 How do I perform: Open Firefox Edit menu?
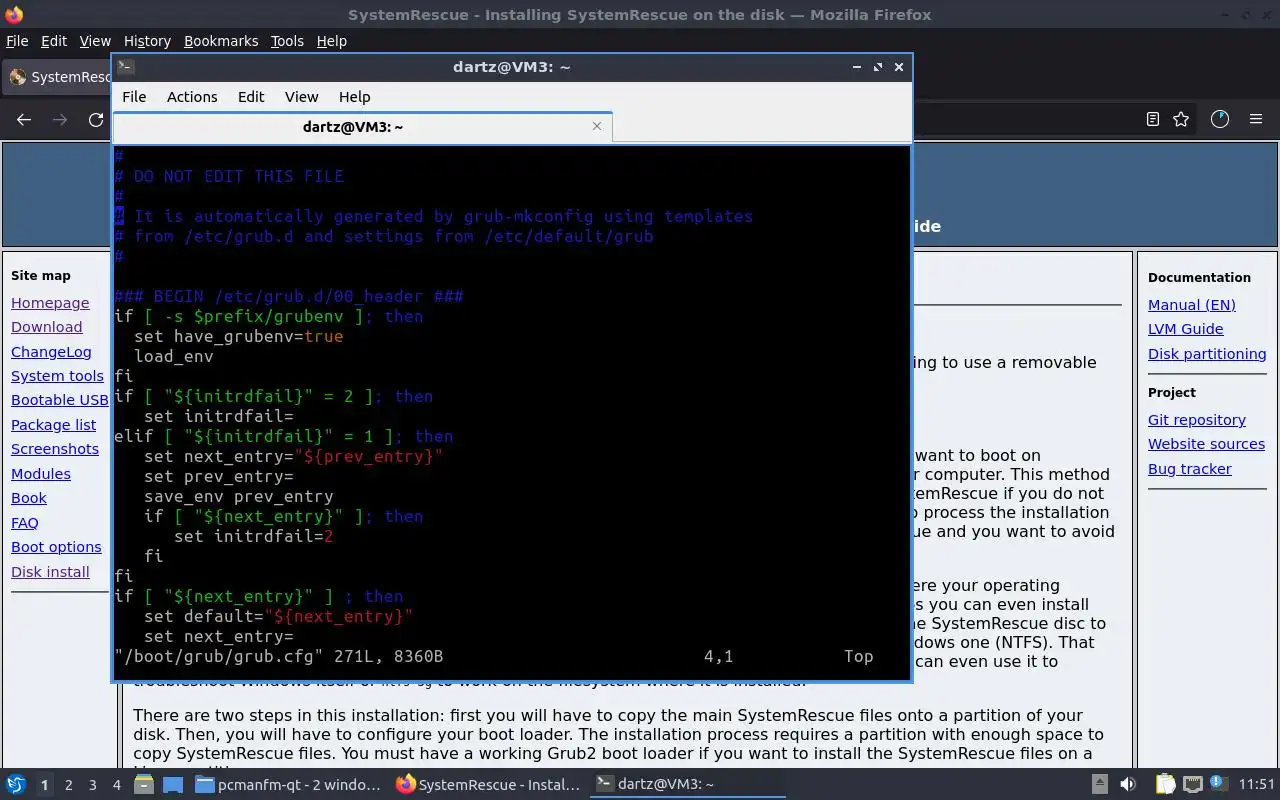pyautogui.click(x=54, y=41)
